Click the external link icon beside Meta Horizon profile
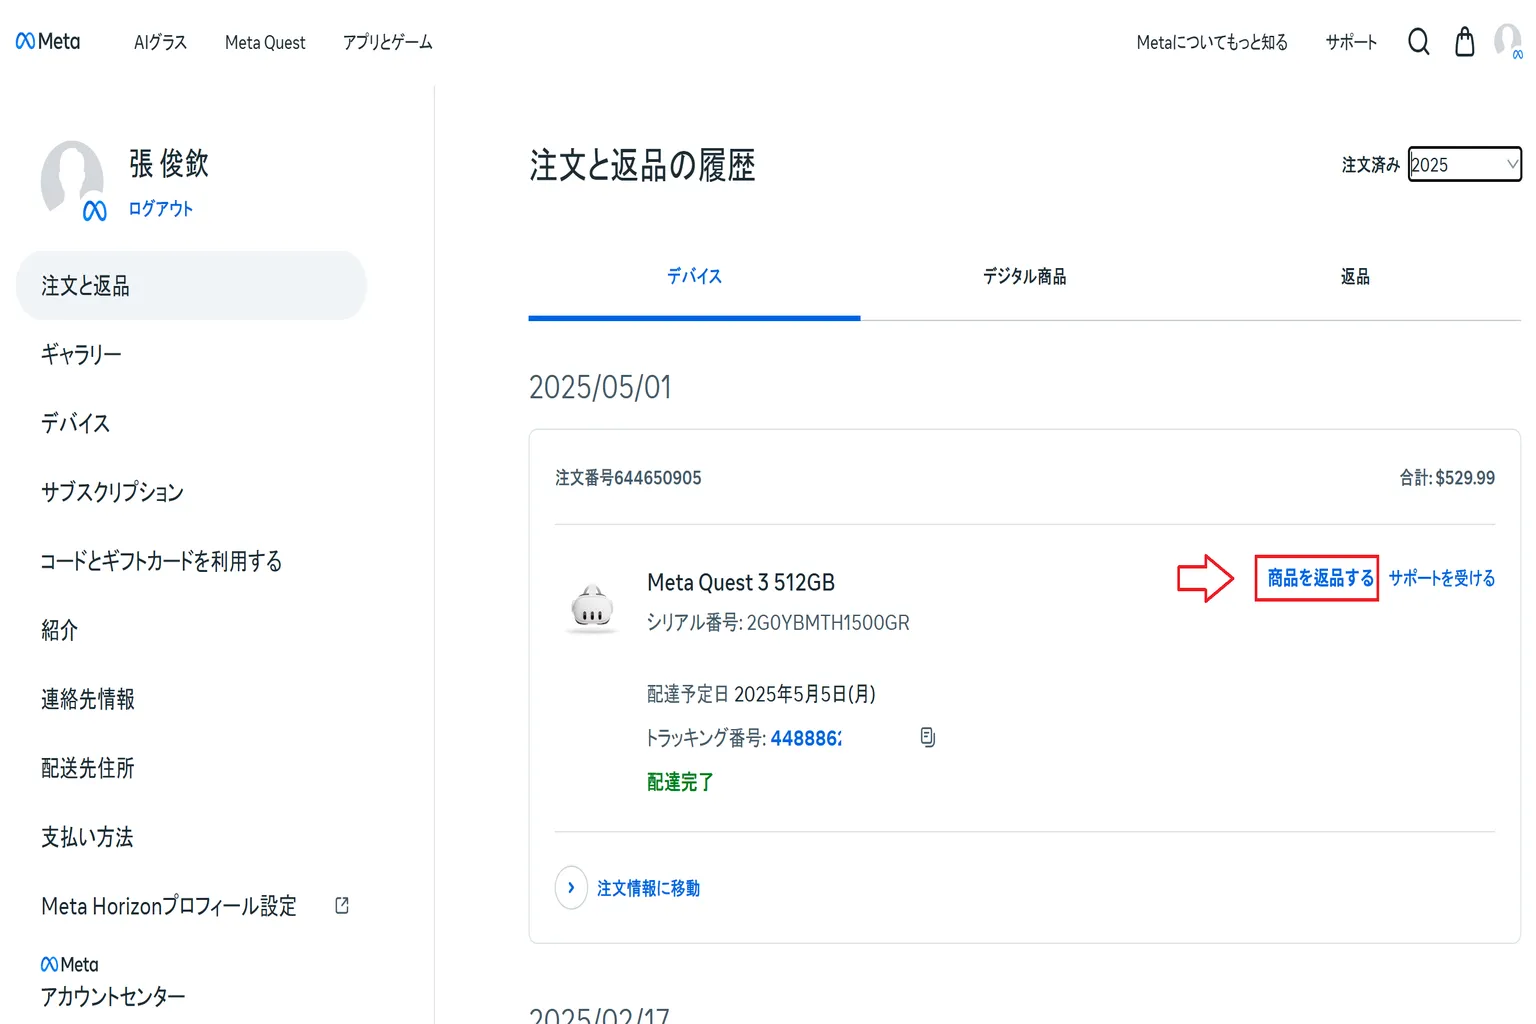 [342, 905]
